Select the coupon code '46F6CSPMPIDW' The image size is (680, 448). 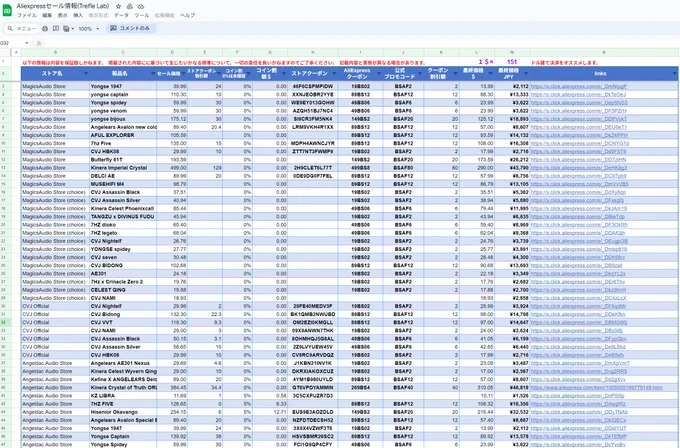(313, 86)
